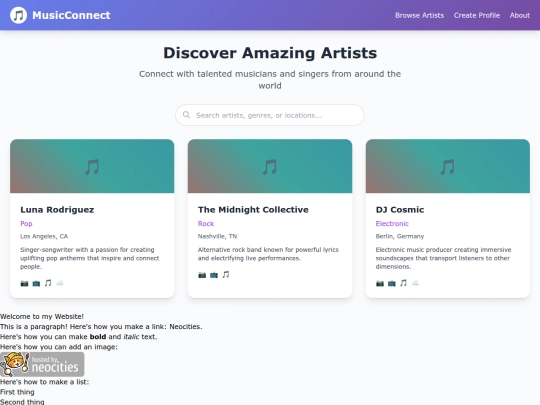This screenshot has width=540, height=405.
Task: Click the music note on Midnight Collective cover
Action: pyautogui.click(x=270, y=167)
